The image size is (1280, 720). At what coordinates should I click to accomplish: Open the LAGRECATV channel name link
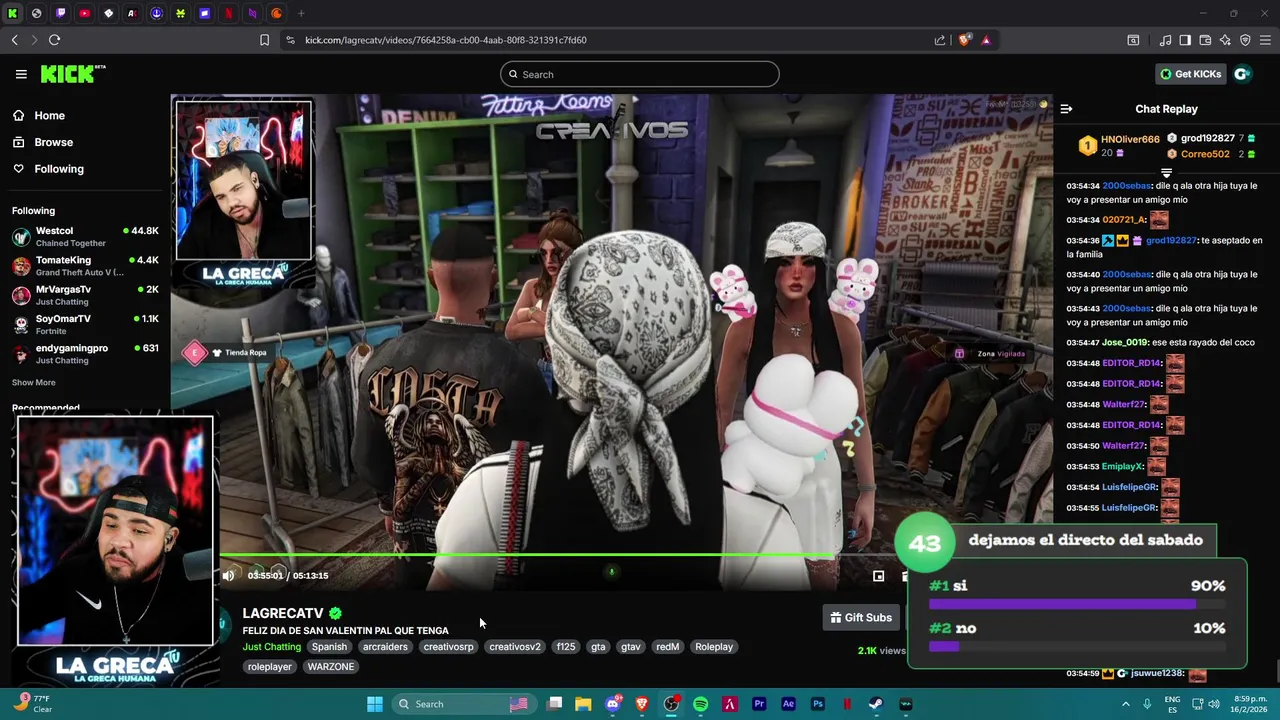283,613
